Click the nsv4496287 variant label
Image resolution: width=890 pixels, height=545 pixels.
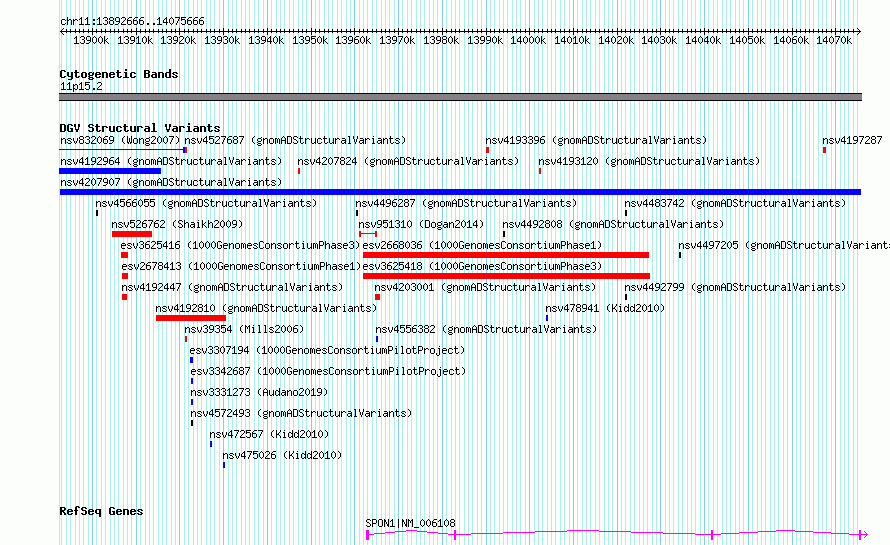point(466,203)
